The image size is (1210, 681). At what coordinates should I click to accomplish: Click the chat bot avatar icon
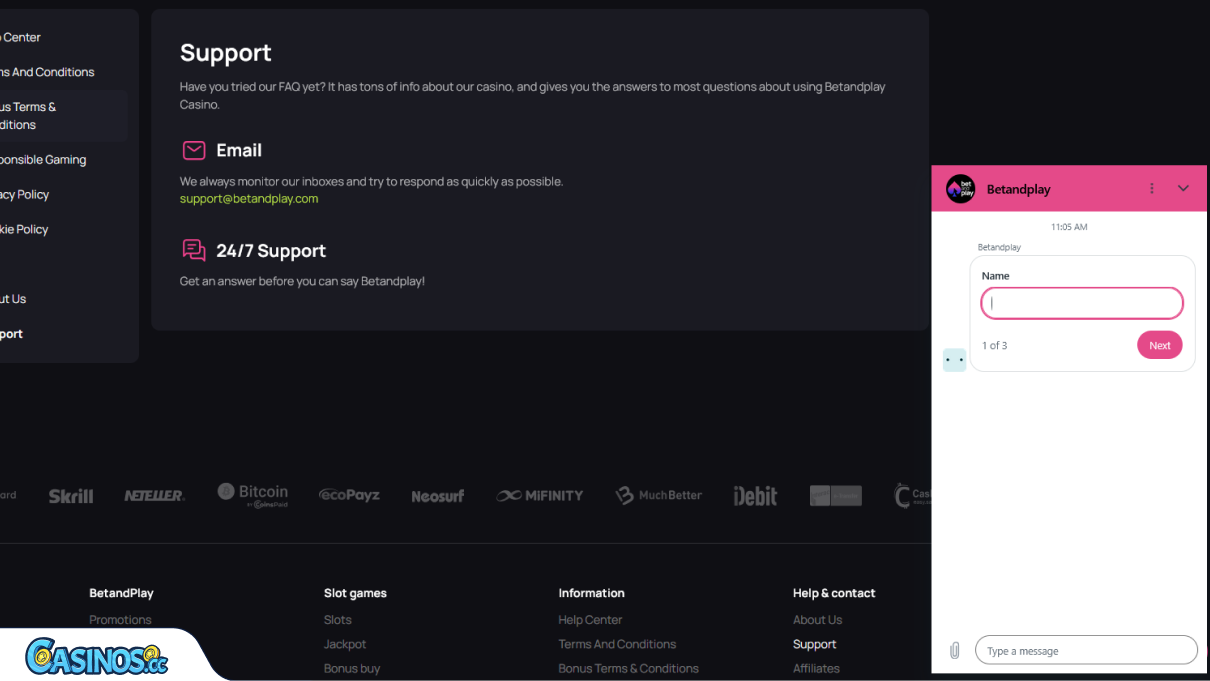[955, 360]
